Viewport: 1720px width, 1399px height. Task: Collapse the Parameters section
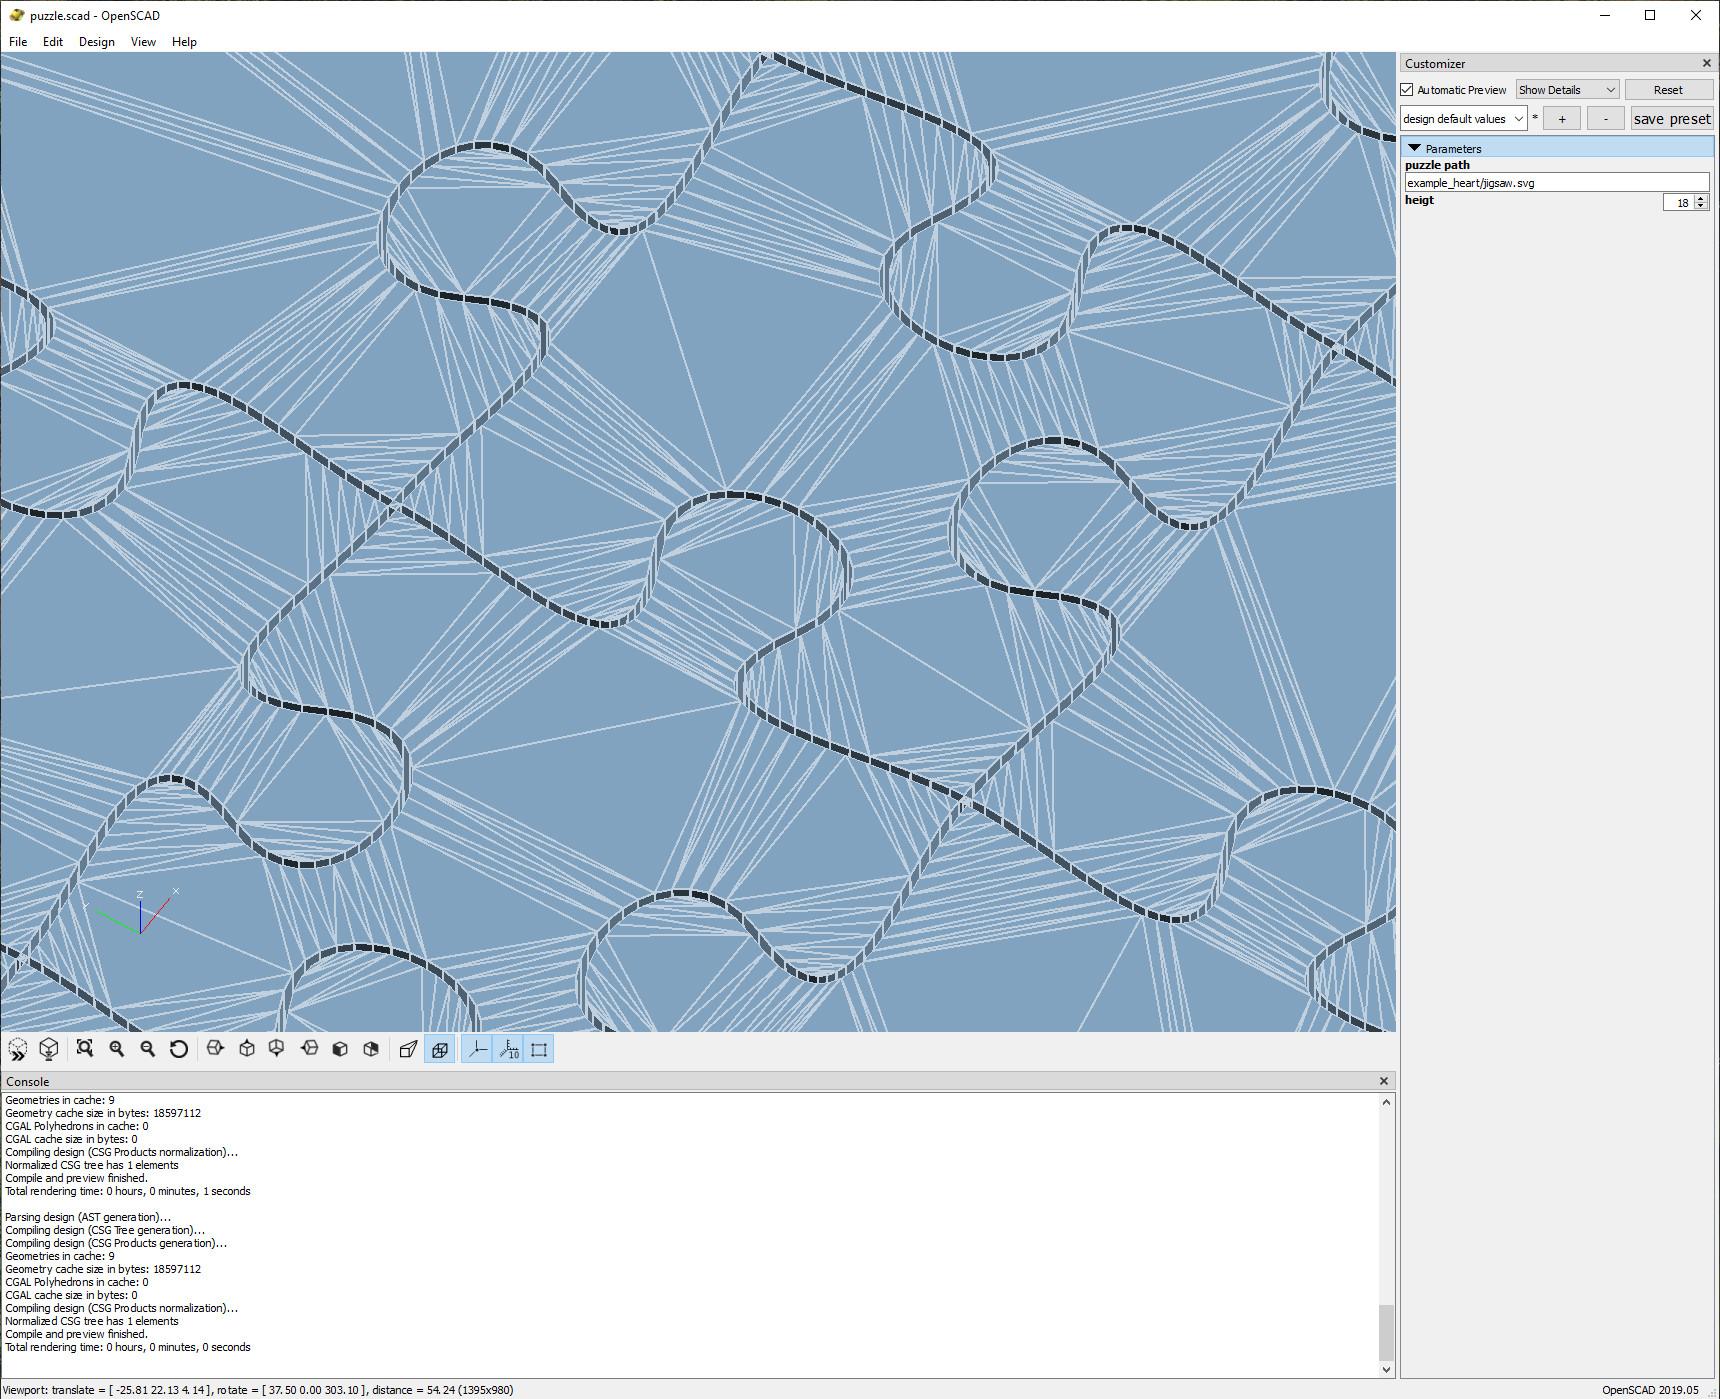(1416, 148)
